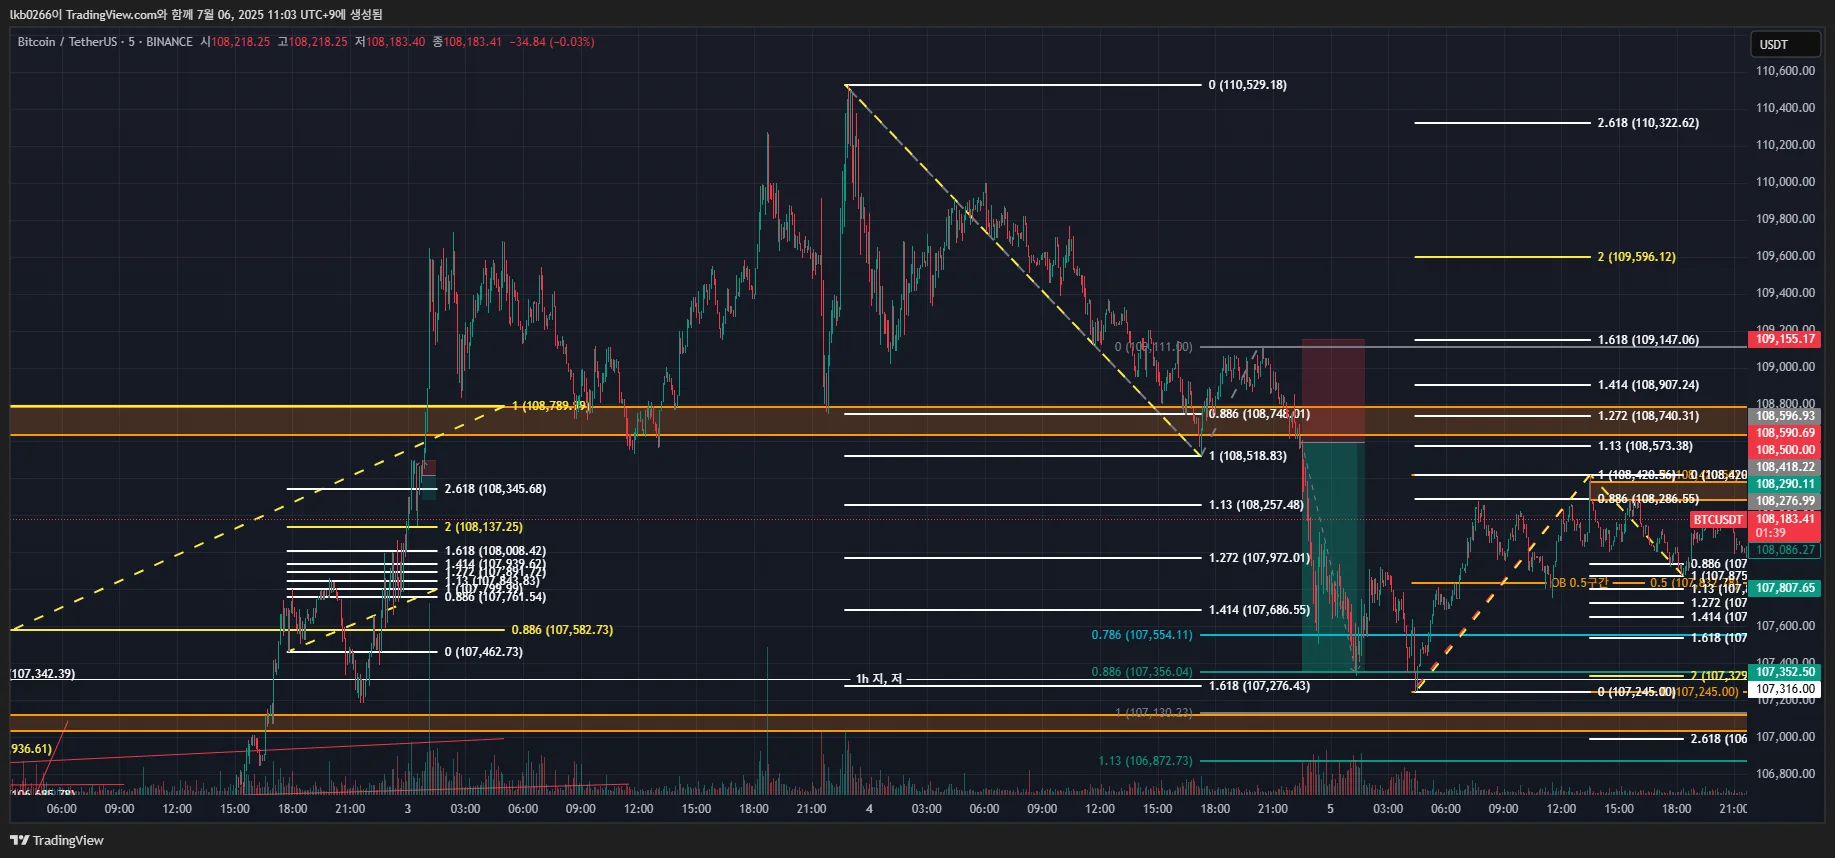
Task: Select the 109,400.00 price scale tick
Action: pos(1785,293)
